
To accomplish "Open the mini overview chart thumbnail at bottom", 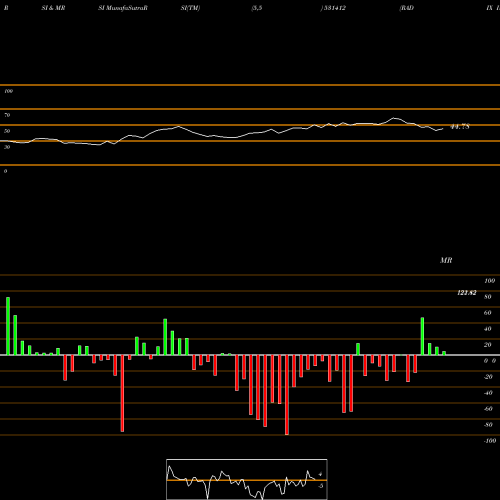I will coord(247,479).
